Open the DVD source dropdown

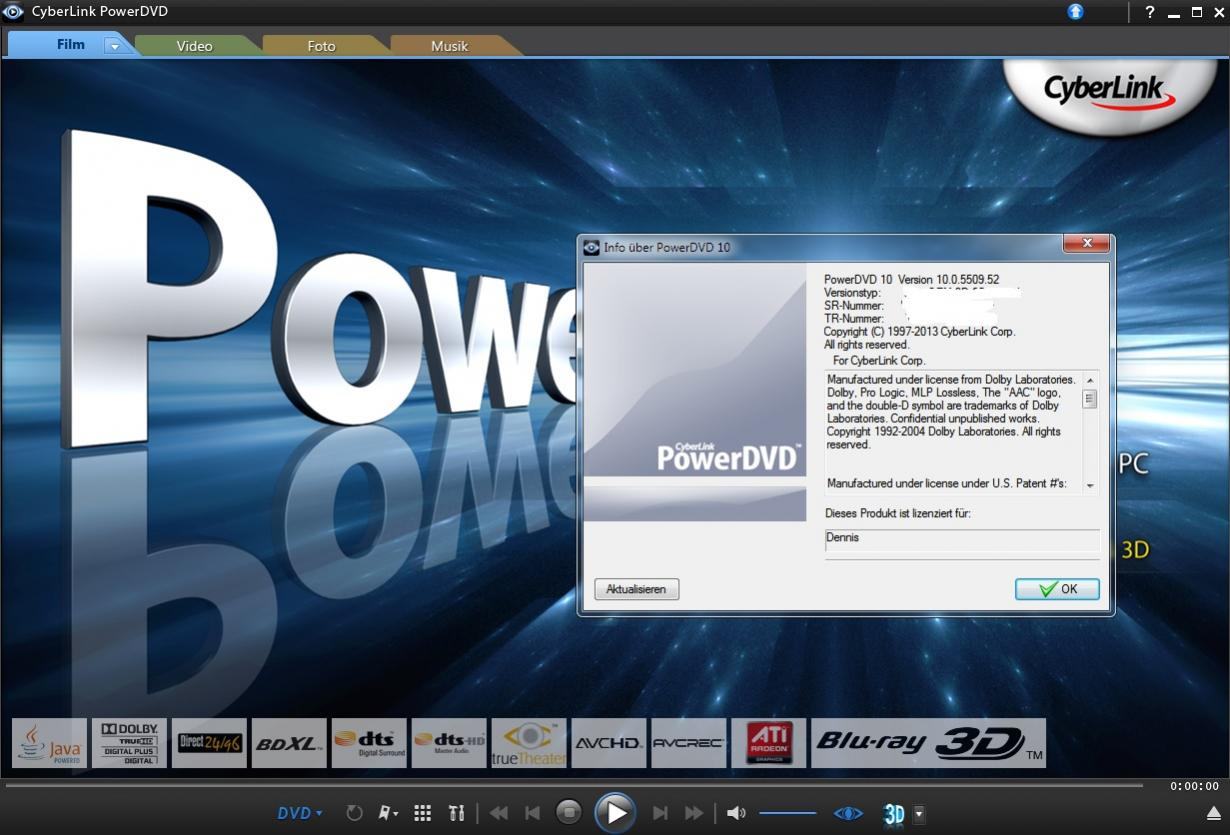300,813
